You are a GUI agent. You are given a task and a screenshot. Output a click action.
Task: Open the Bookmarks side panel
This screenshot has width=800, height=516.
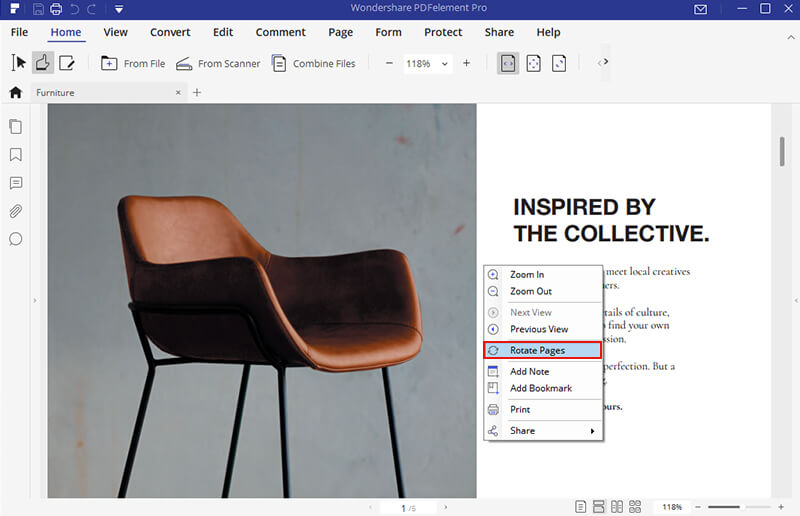point(16,155)
